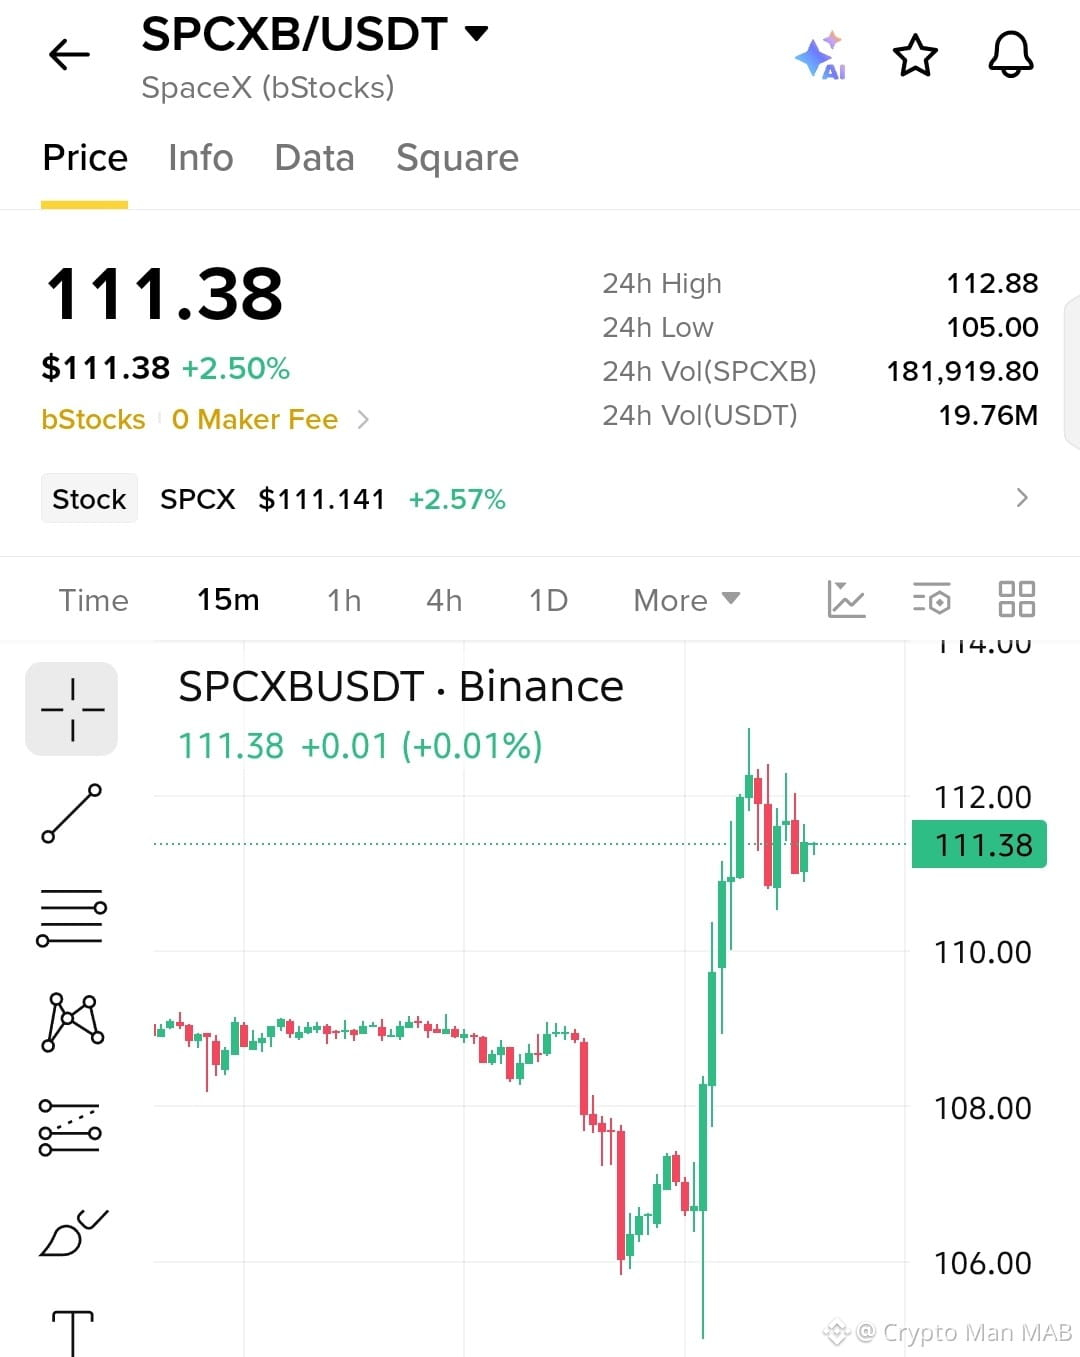Open the AI assistant sparkle icon
1080x1357 pixels.
[x=821, y=55]
